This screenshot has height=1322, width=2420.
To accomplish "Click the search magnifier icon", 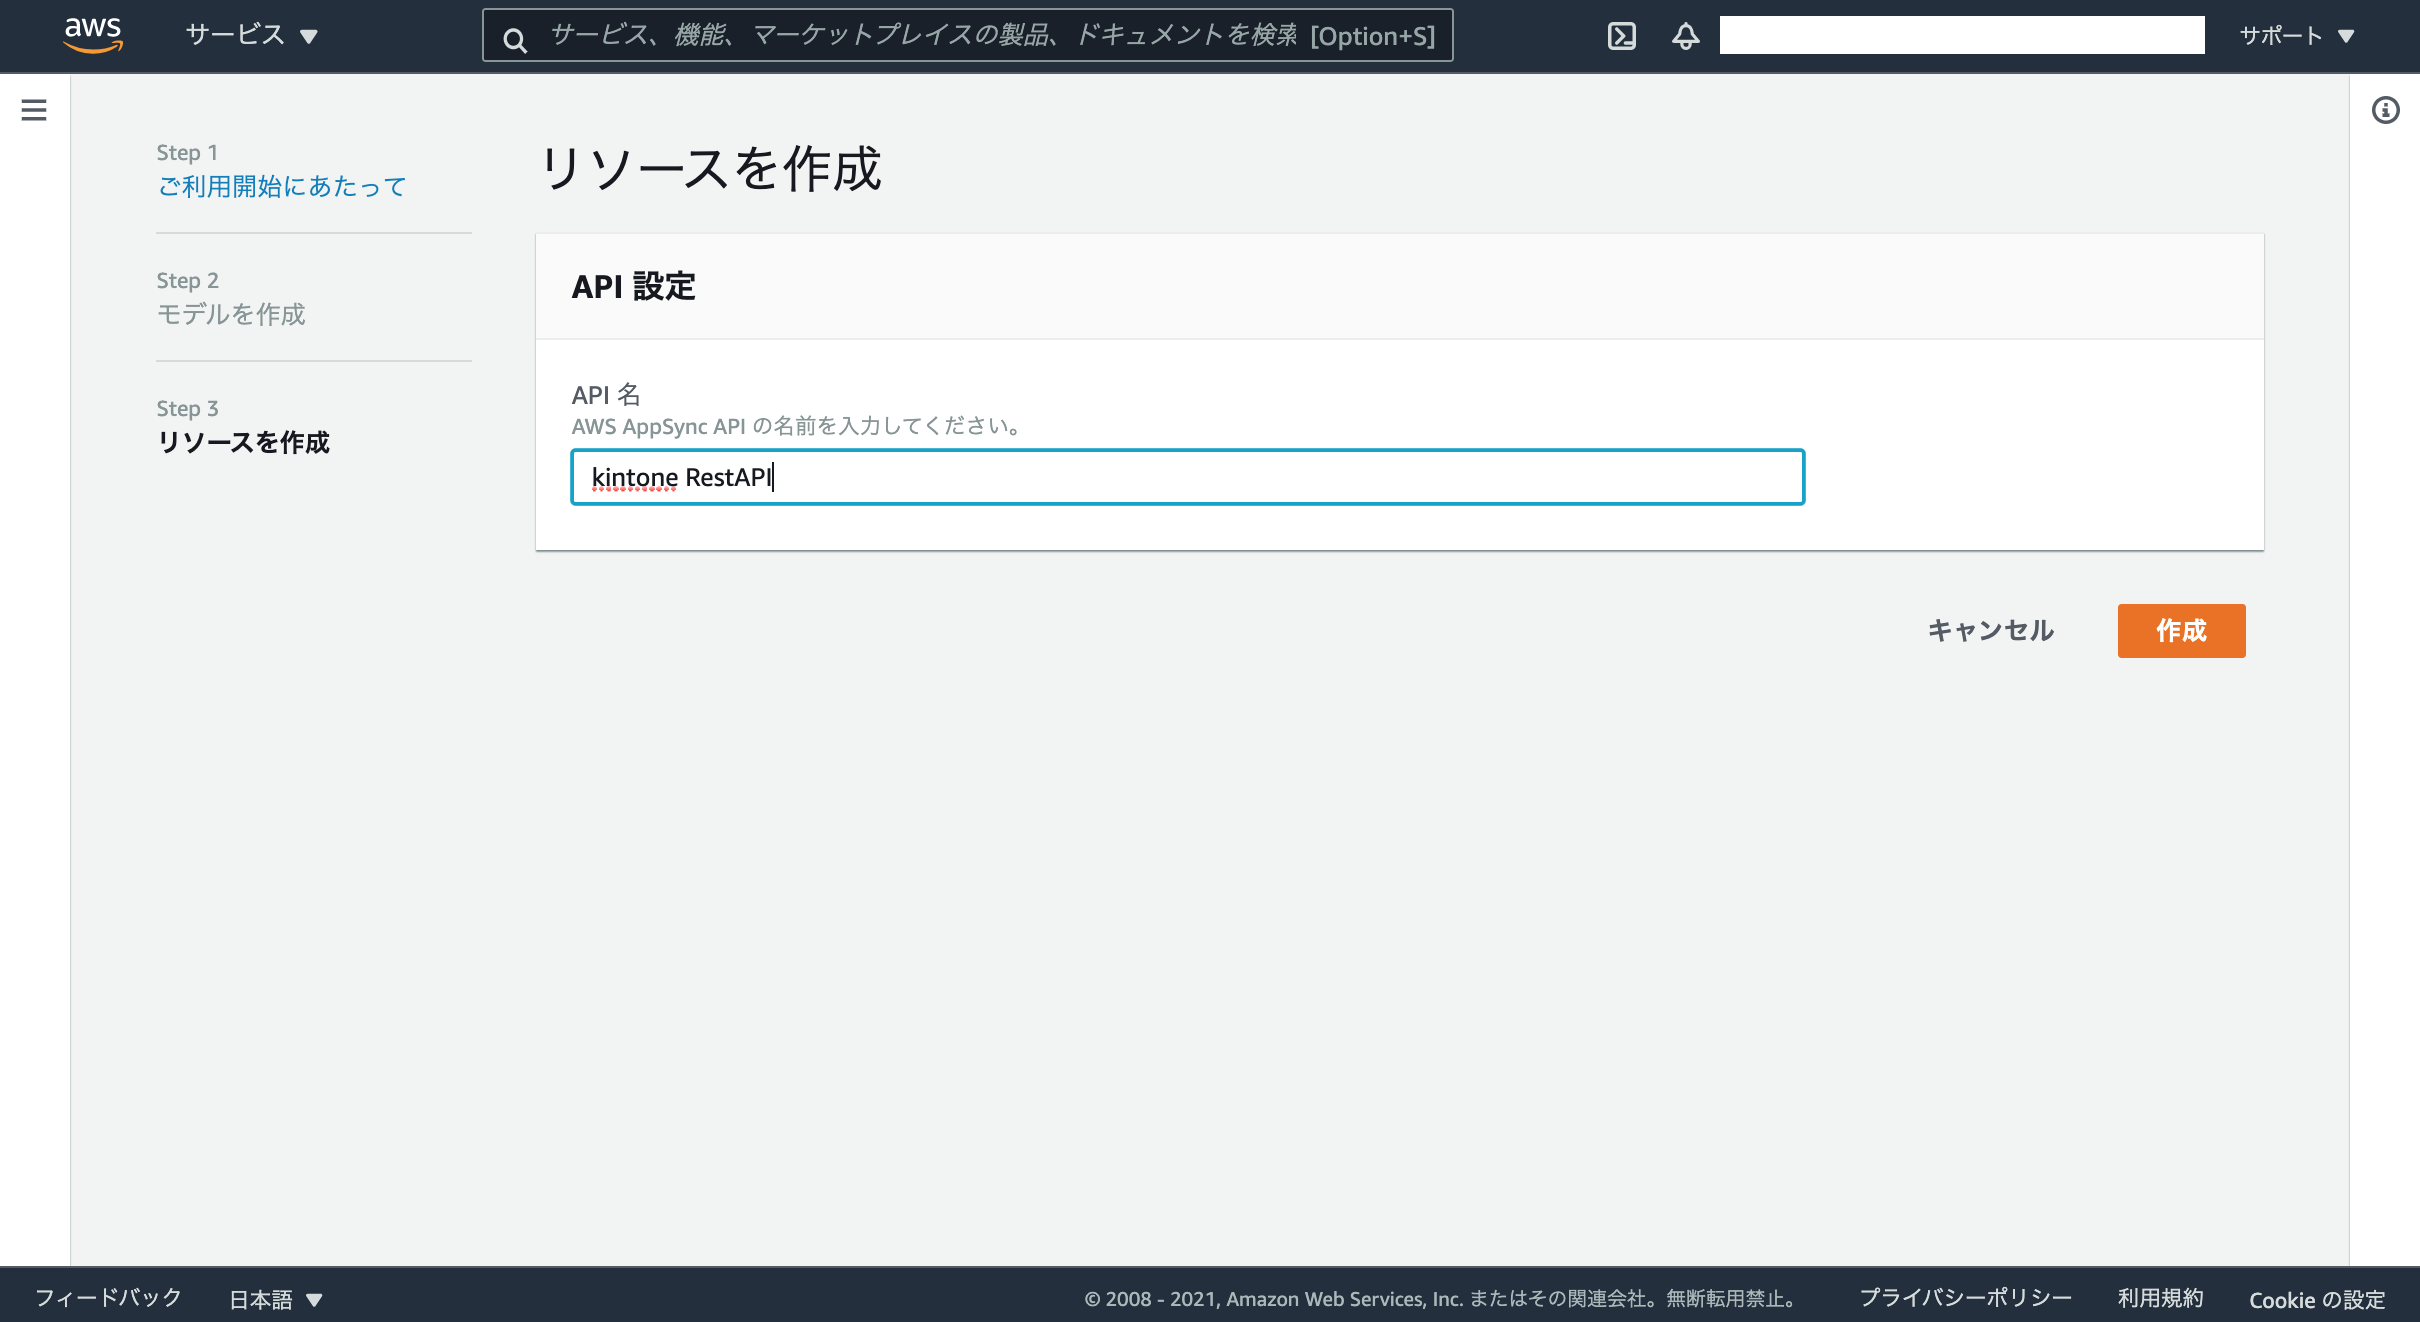I will [515, 38].
